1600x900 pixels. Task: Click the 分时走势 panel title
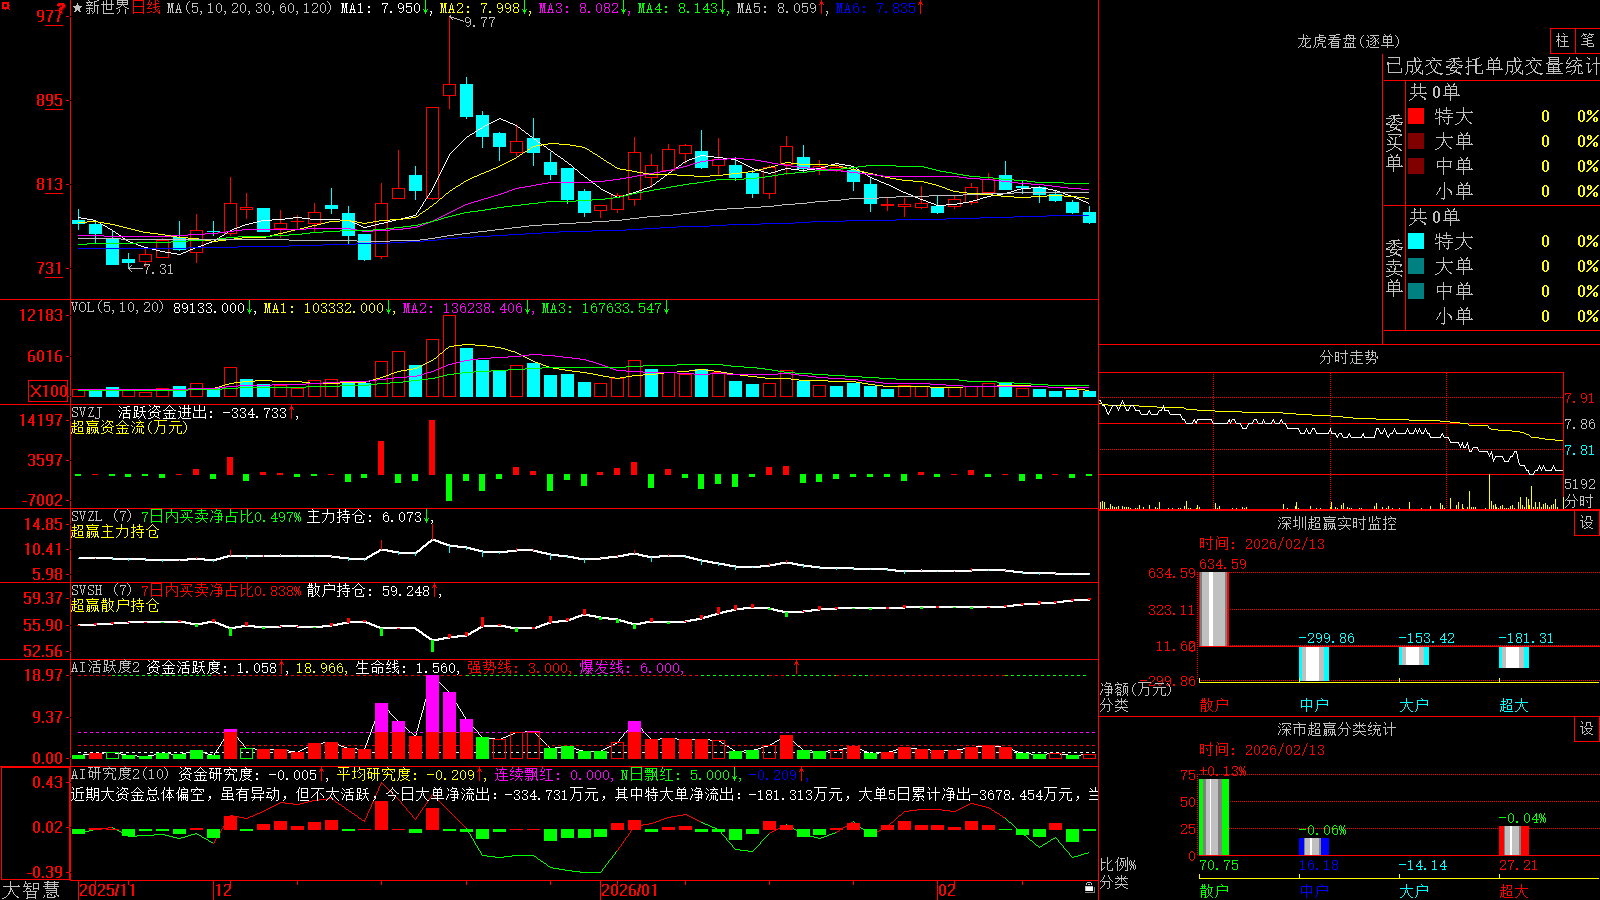(x=1349, y=357)
